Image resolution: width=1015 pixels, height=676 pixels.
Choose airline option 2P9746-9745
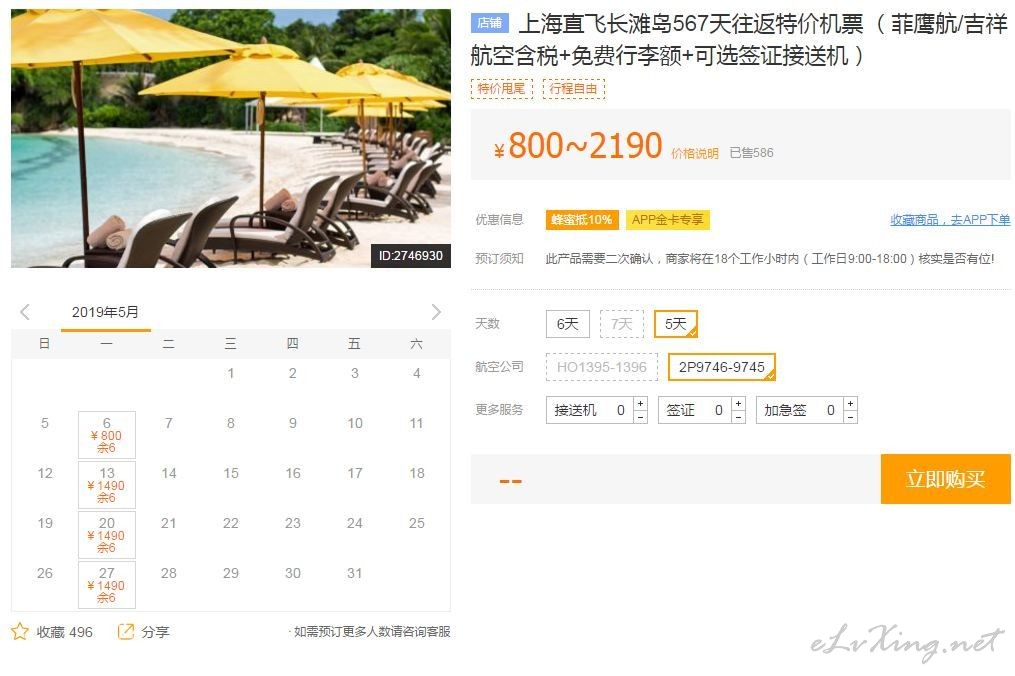tap(722, 367)
